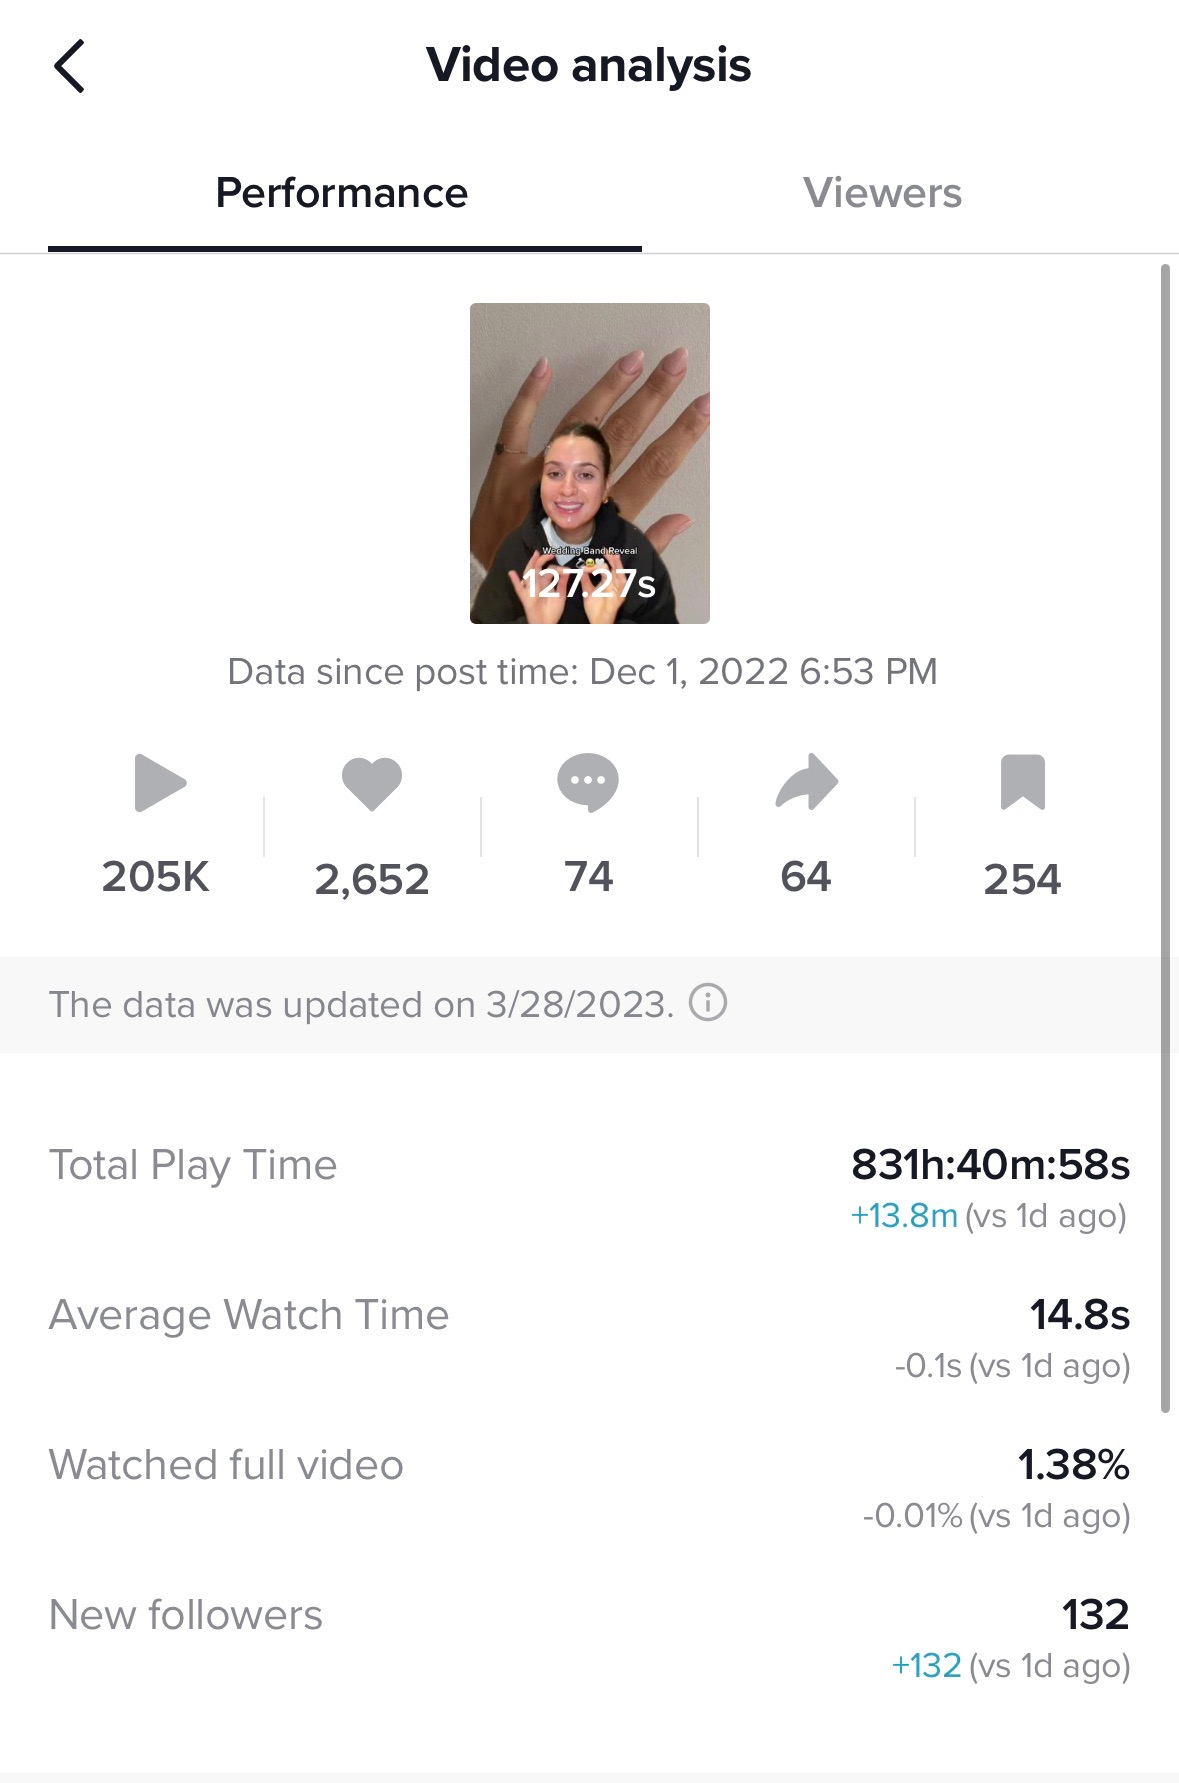Switch to the Viewers tab
The height and width of the screenshot is (1783, 1179).
[x=882, y=193]
